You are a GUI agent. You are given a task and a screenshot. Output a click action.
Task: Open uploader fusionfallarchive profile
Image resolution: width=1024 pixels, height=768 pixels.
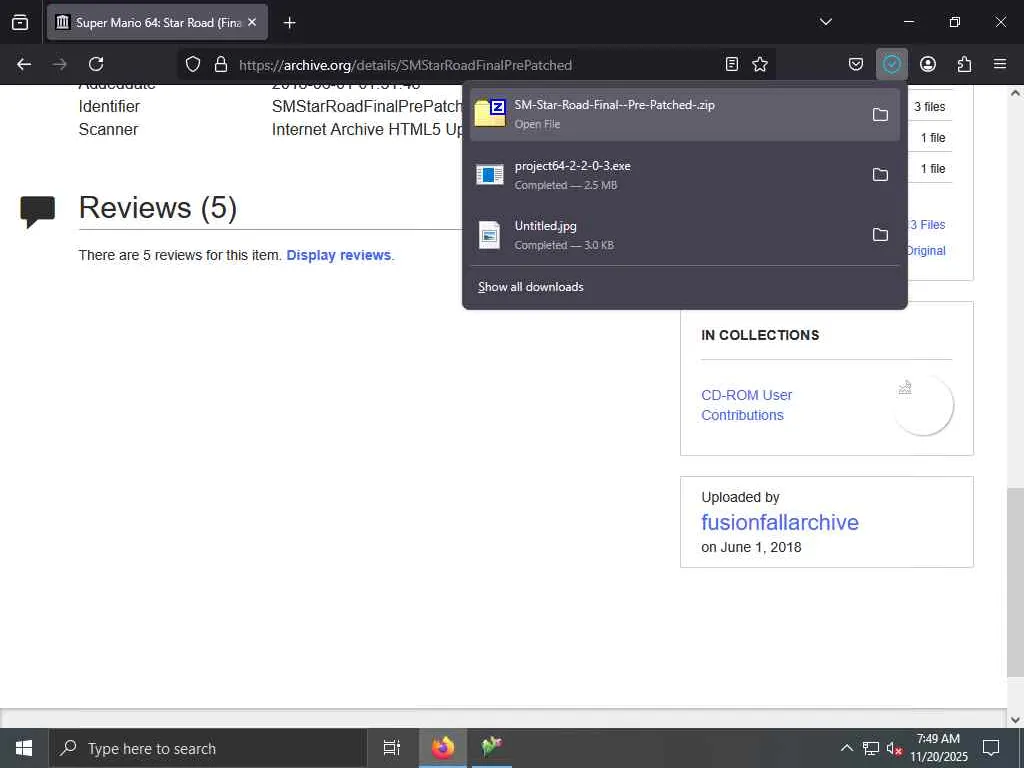pyautogui.click(x=780, y=522)
